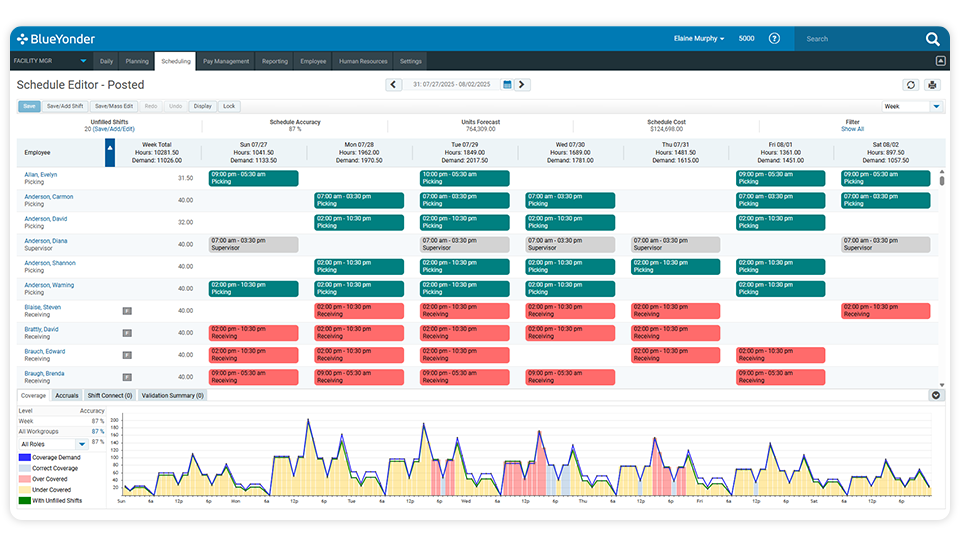The image size is (960, 540).
Task: Click the refresh icon near top right
Action: (910, 85)
